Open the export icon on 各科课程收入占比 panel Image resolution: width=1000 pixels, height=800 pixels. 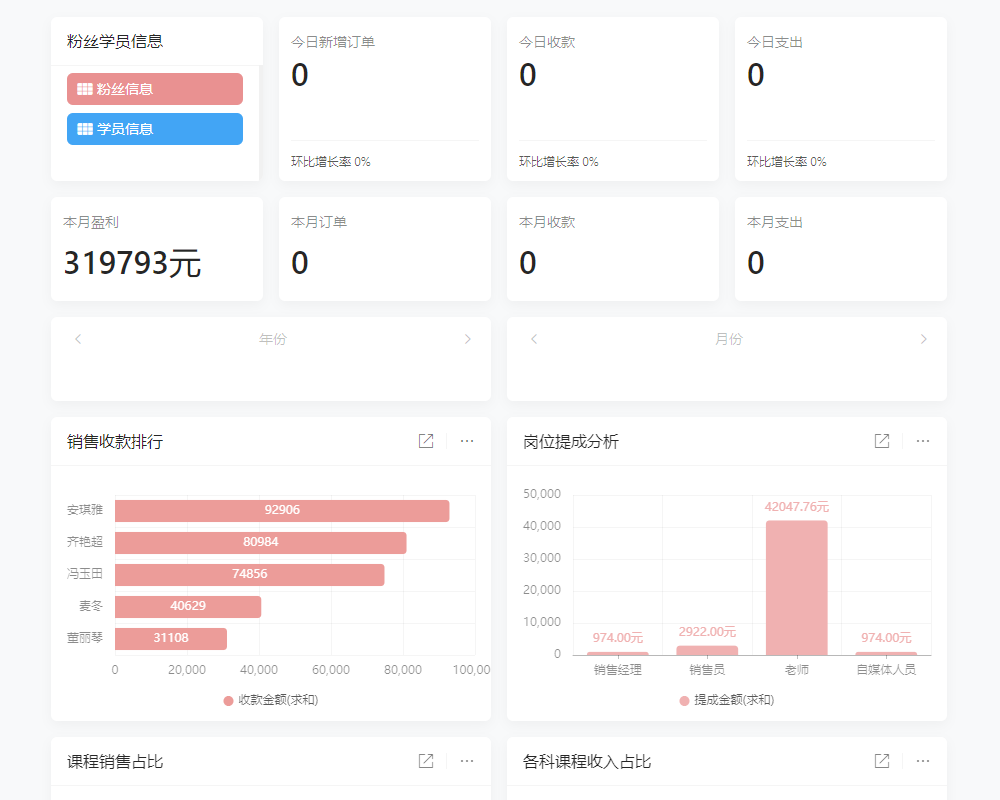click(881, 760)
